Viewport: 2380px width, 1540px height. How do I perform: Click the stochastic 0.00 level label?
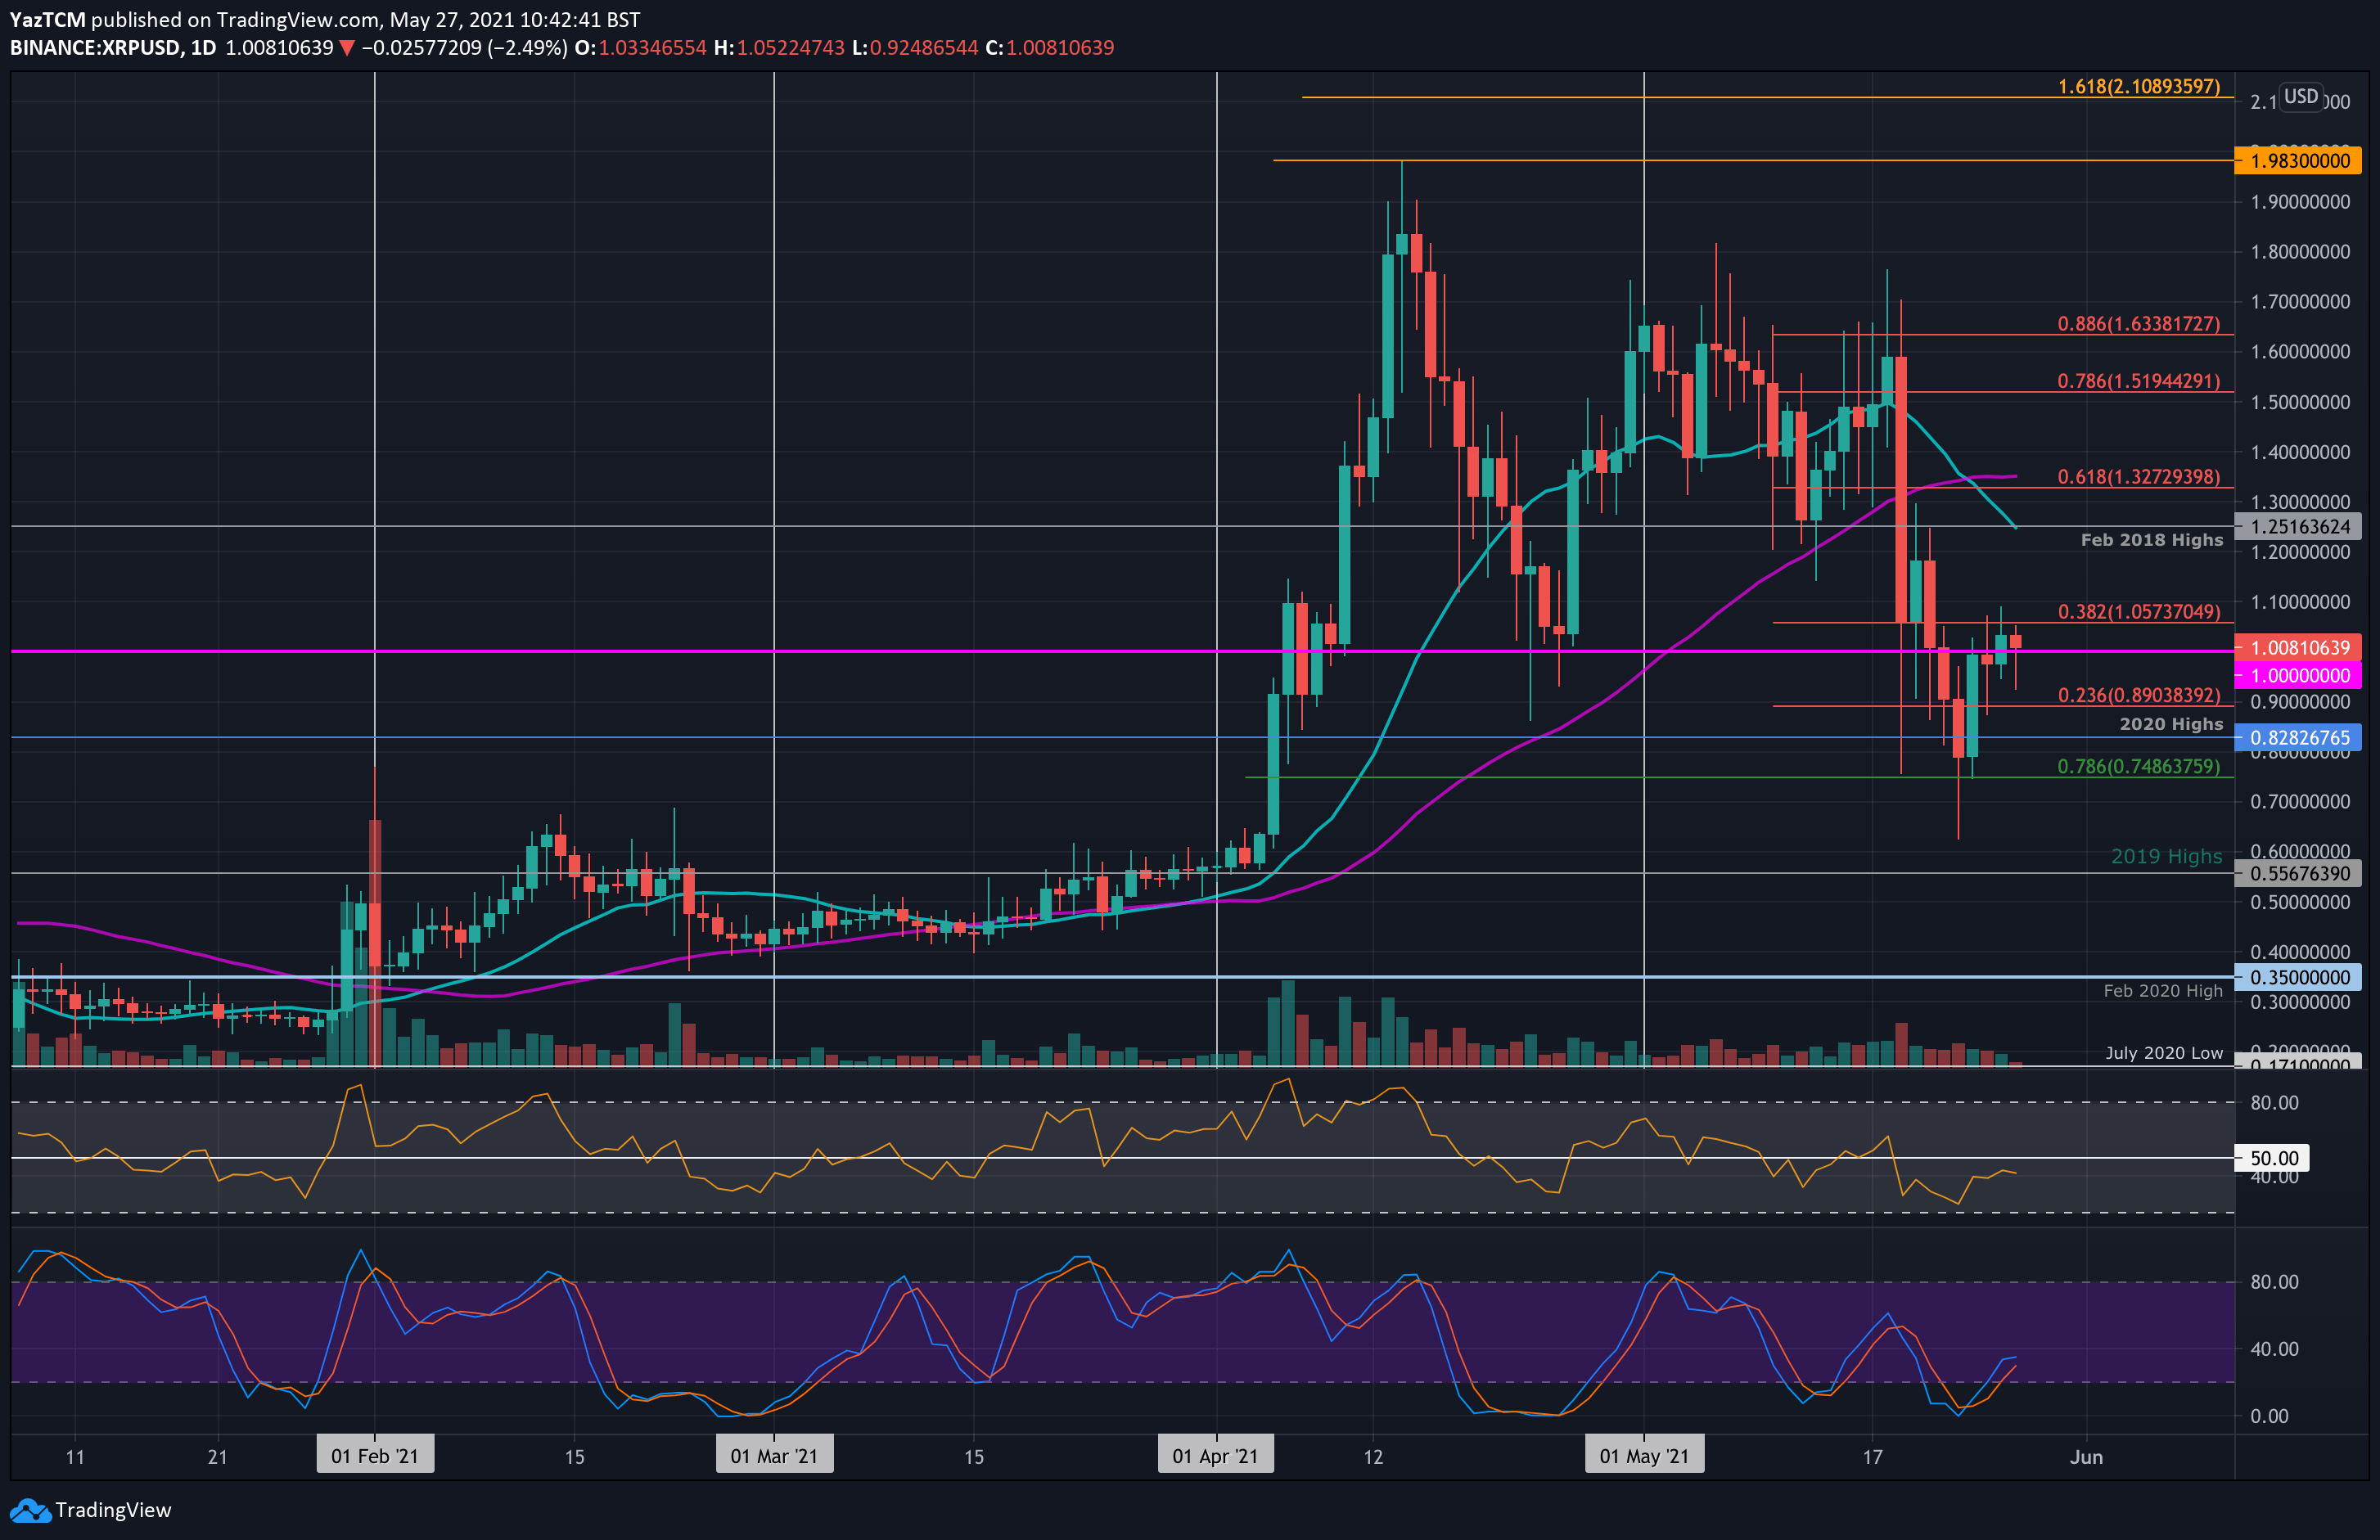(x=2269, y=1416)
